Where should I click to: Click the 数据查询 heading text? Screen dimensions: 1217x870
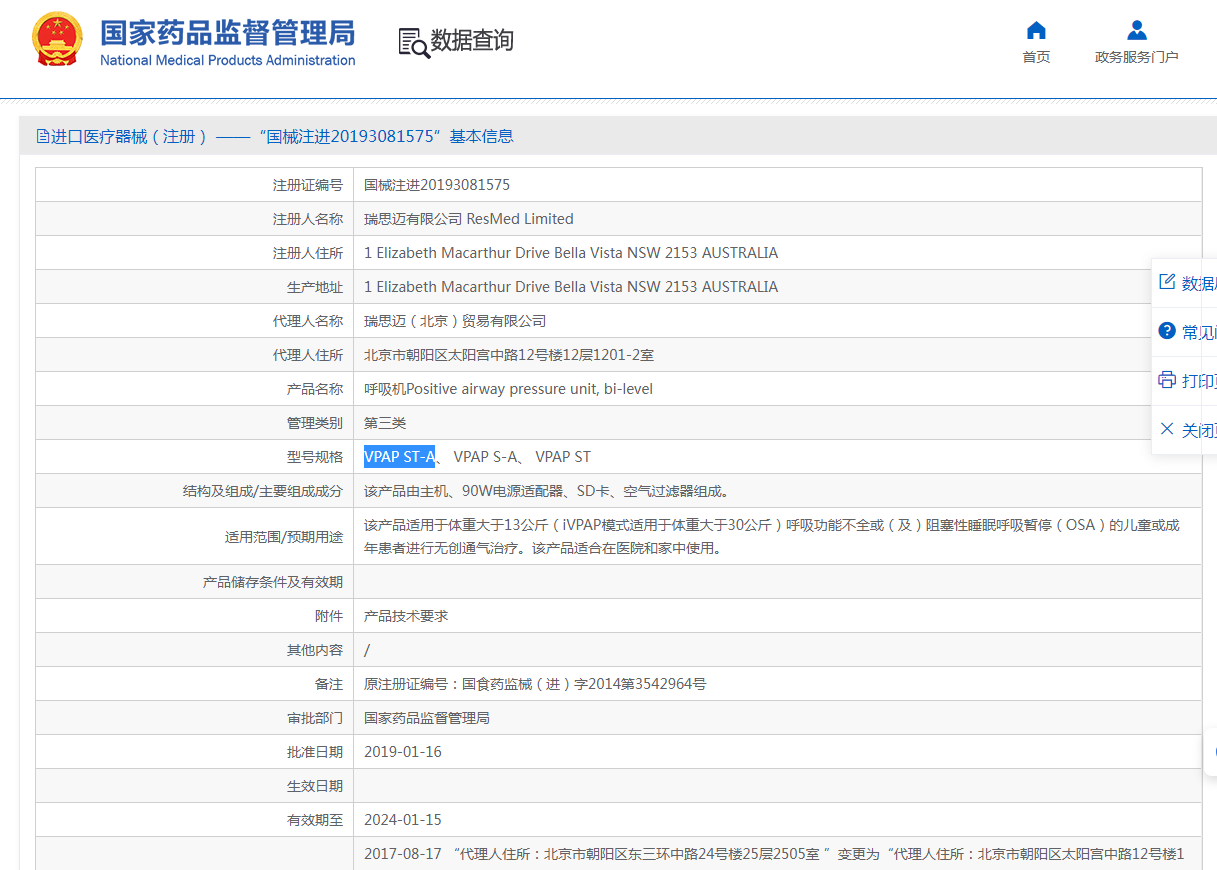click(472, 41)
